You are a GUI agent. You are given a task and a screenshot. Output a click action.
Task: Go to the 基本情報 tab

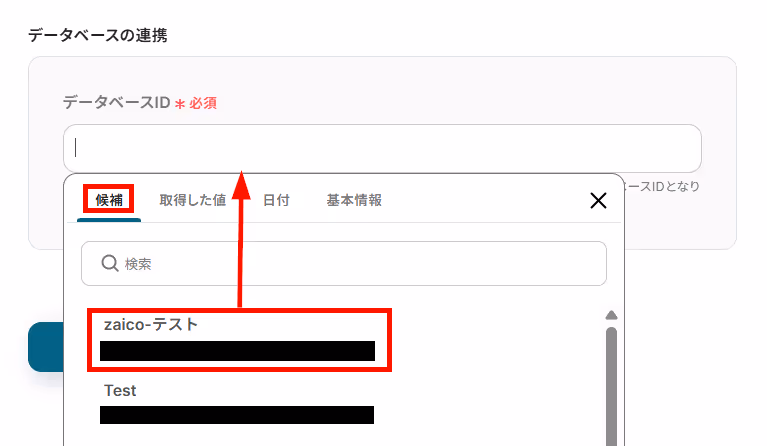click(x=354, y=200)
